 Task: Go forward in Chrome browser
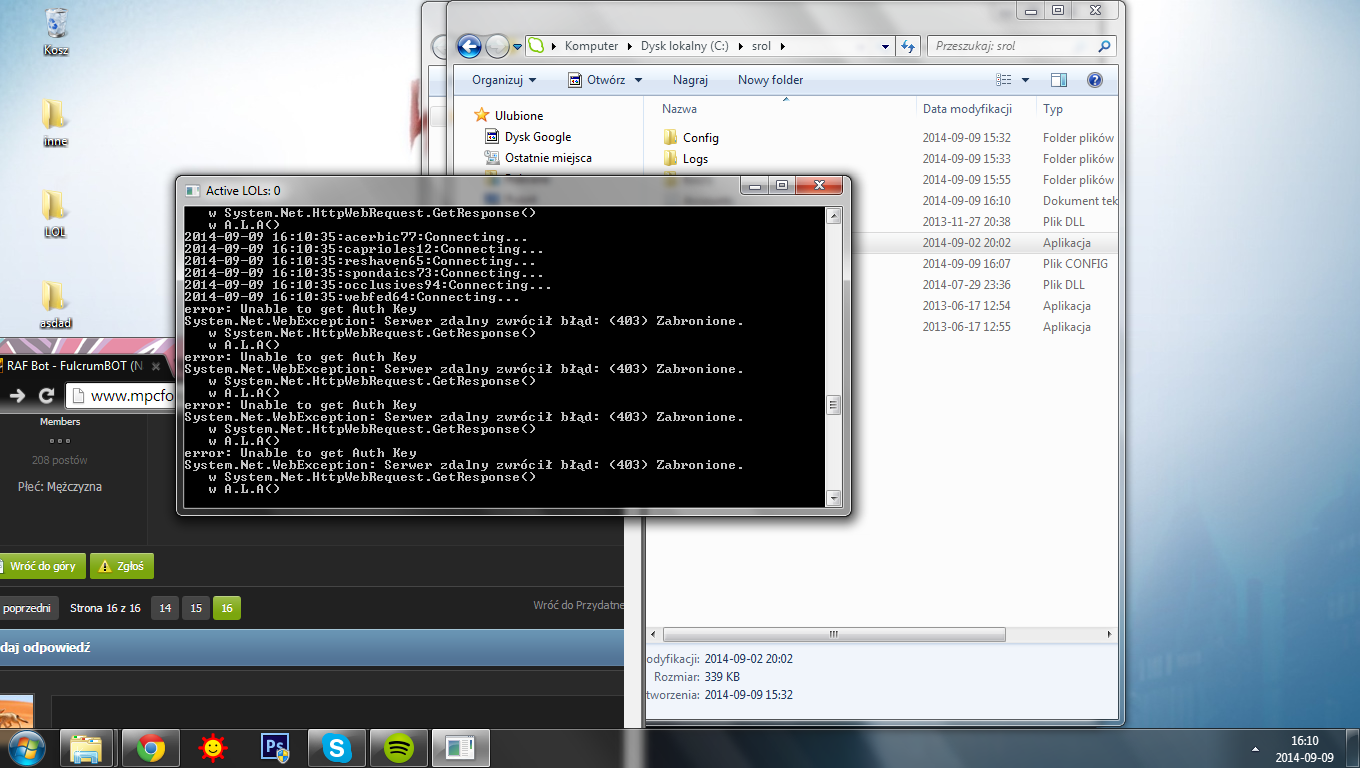click(16, 396)
